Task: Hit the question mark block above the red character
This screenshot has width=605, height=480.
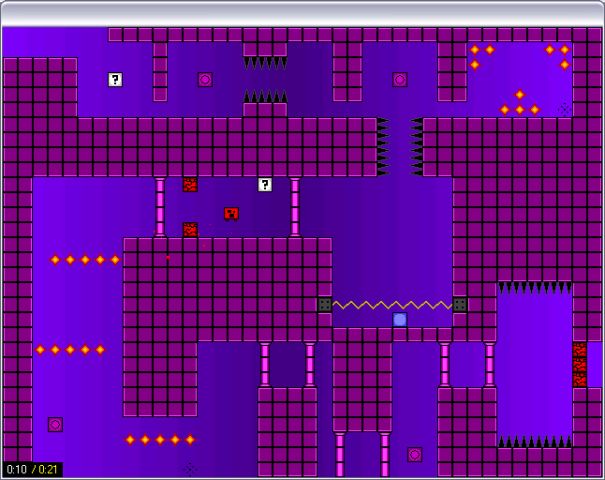Action: point(265,184)
